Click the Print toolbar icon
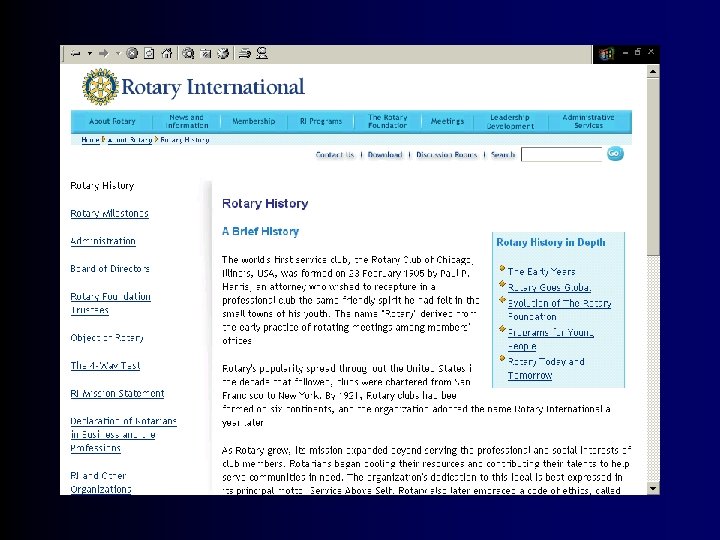Screen dimensions: 720x540 (x=245, y=54)
